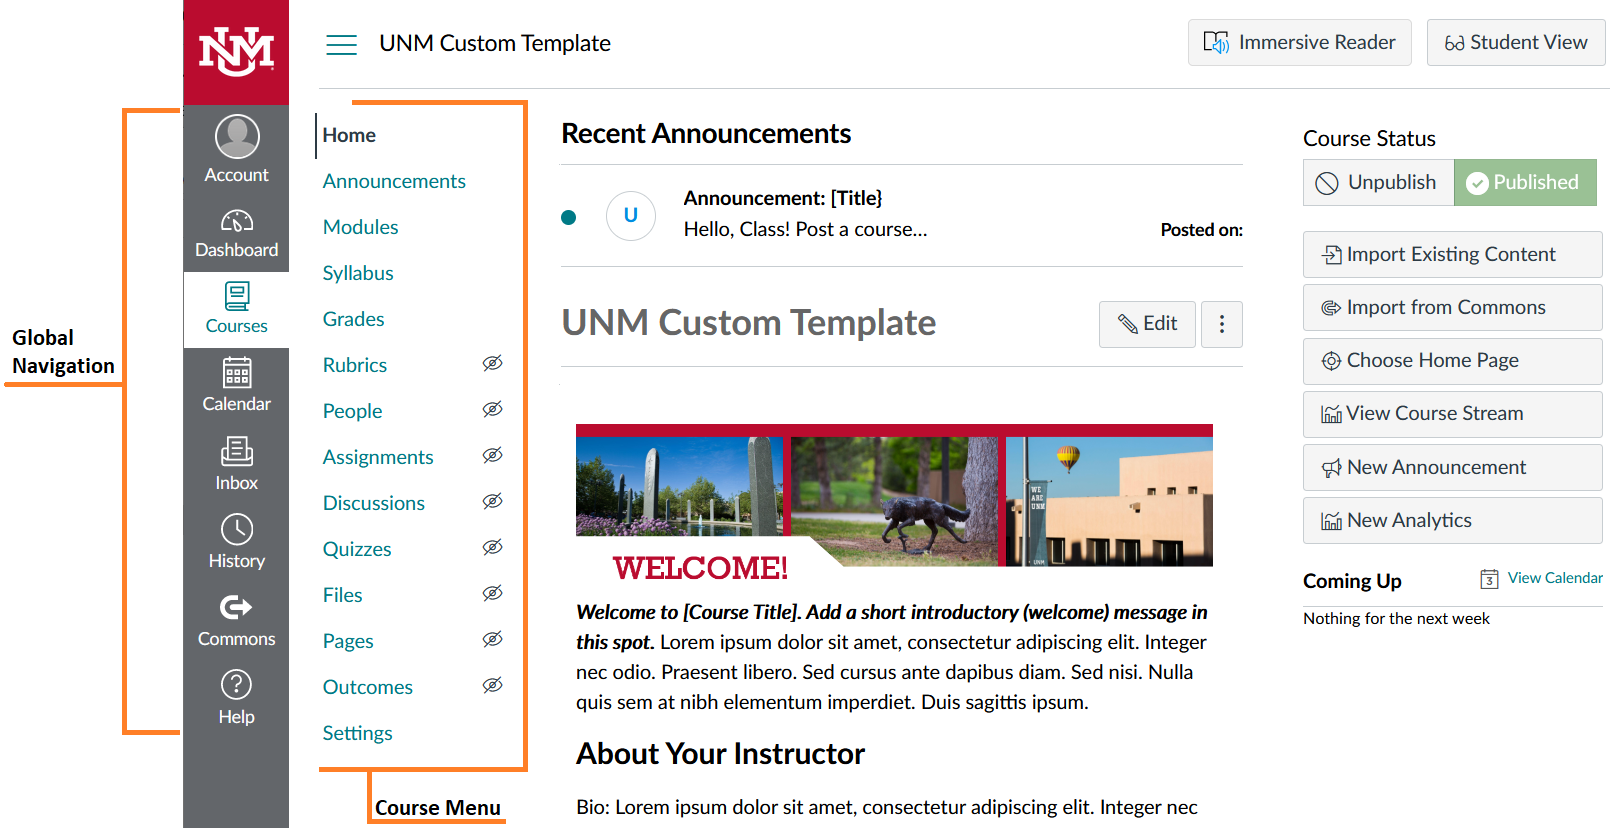Launch the Immersive Reader
The height and width of the screenshot is (834, 1618).
(x=1299, y=43)
